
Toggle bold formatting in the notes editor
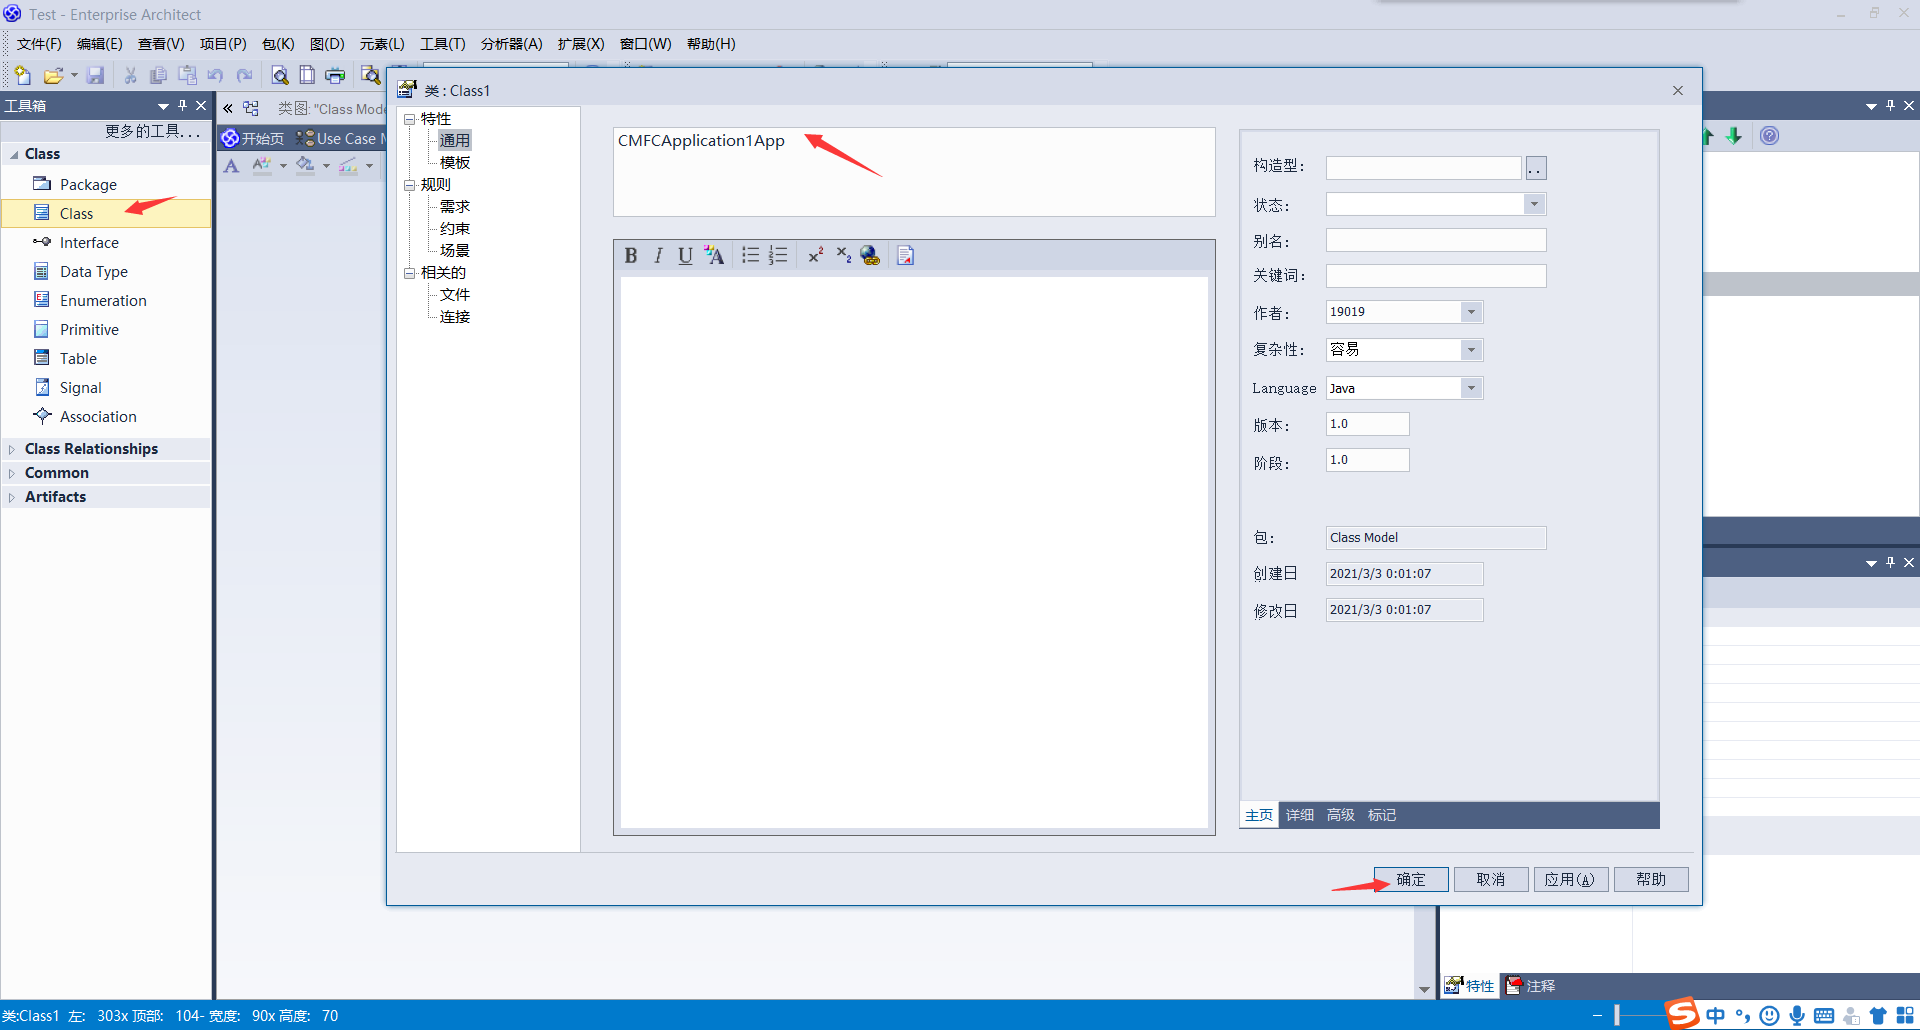(x=631, y=255)
